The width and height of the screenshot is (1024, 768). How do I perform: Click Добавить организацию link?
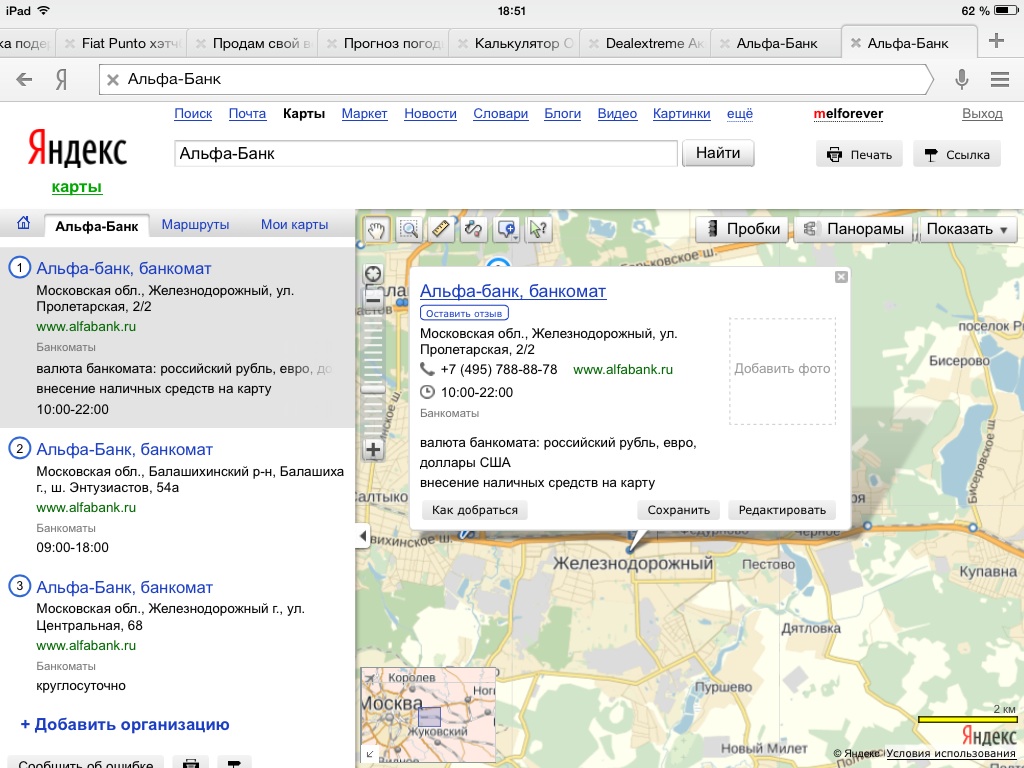tap(125, 724)
